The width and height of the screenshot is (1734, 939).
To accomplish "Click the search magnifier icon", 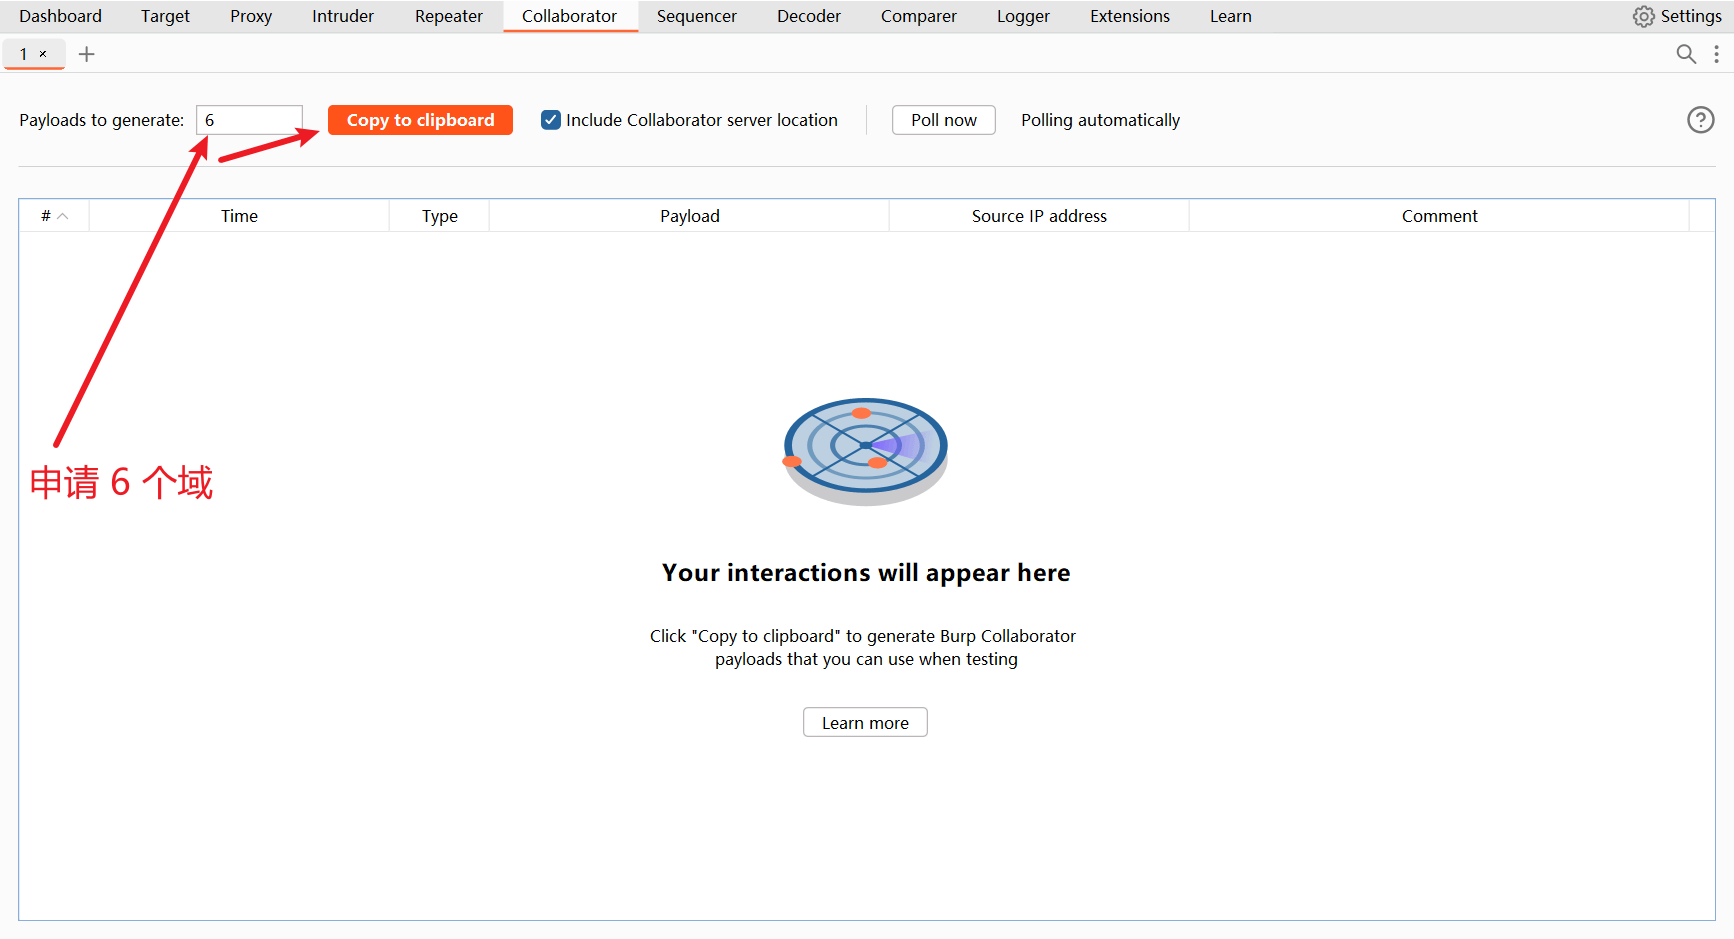I will pyautogui.click(x=1686, y=54).
